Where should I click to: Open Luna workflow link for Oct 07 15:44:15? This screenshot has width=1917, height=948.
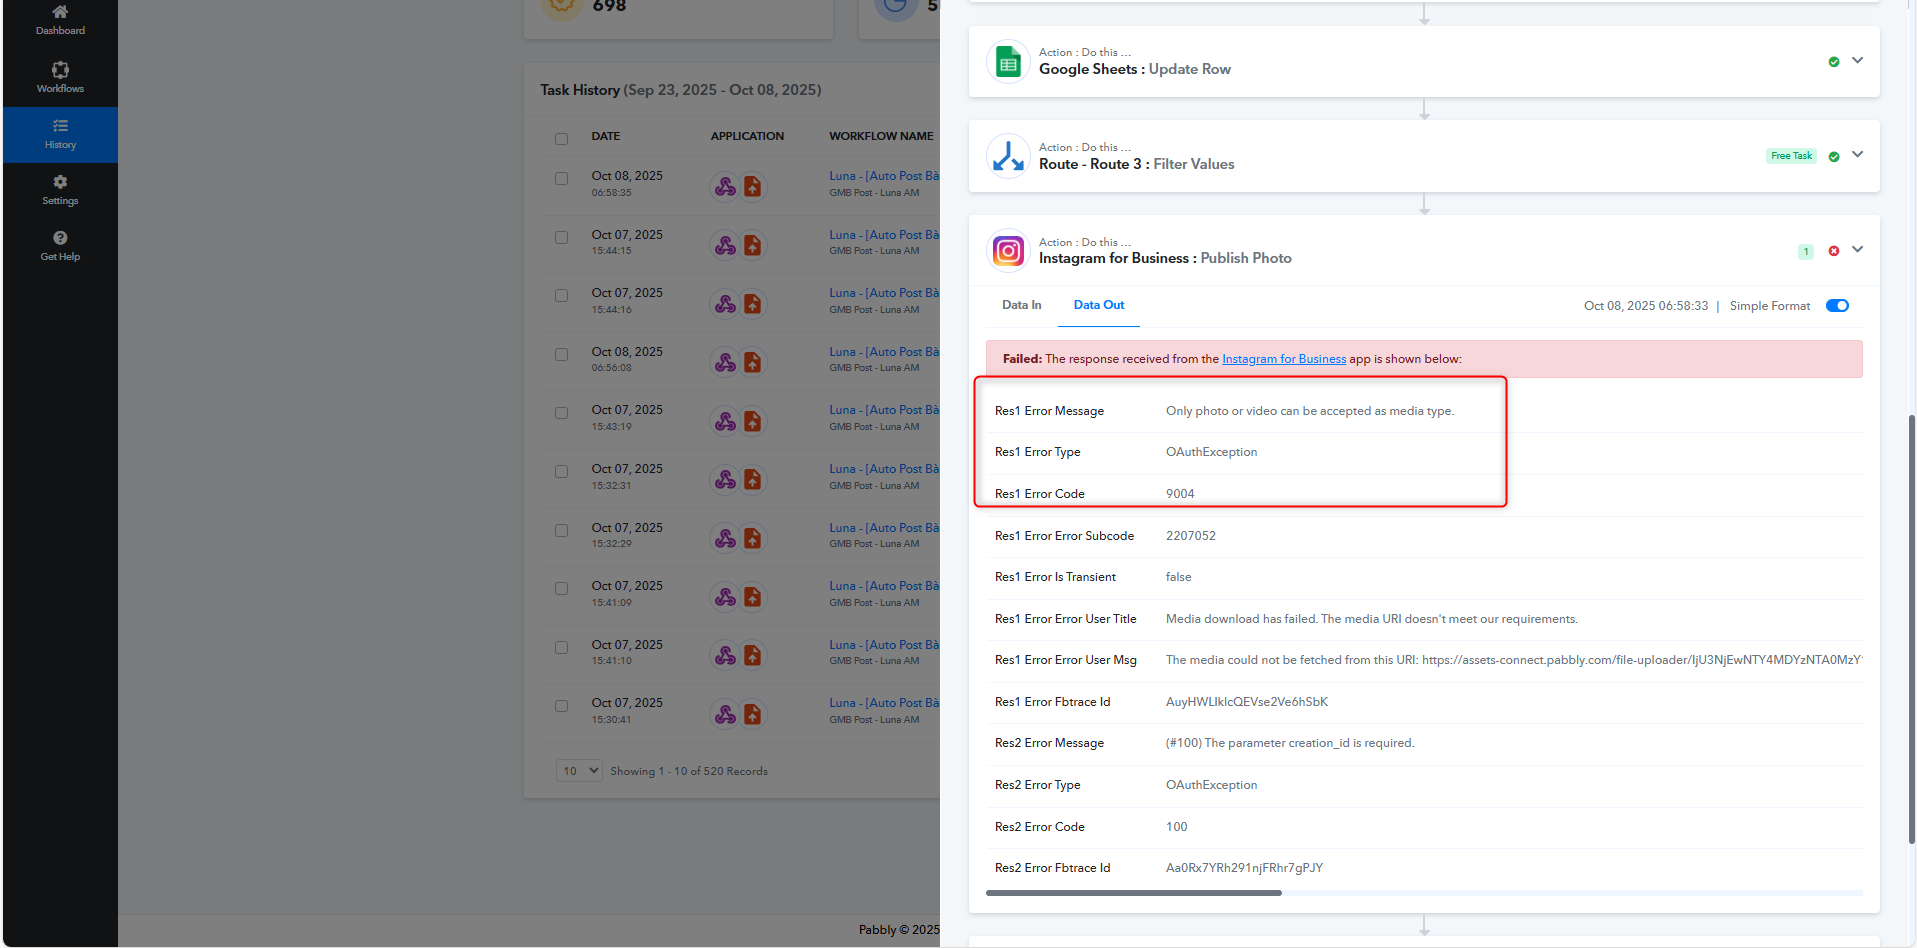pyautogui.click(x=883, y=235)
